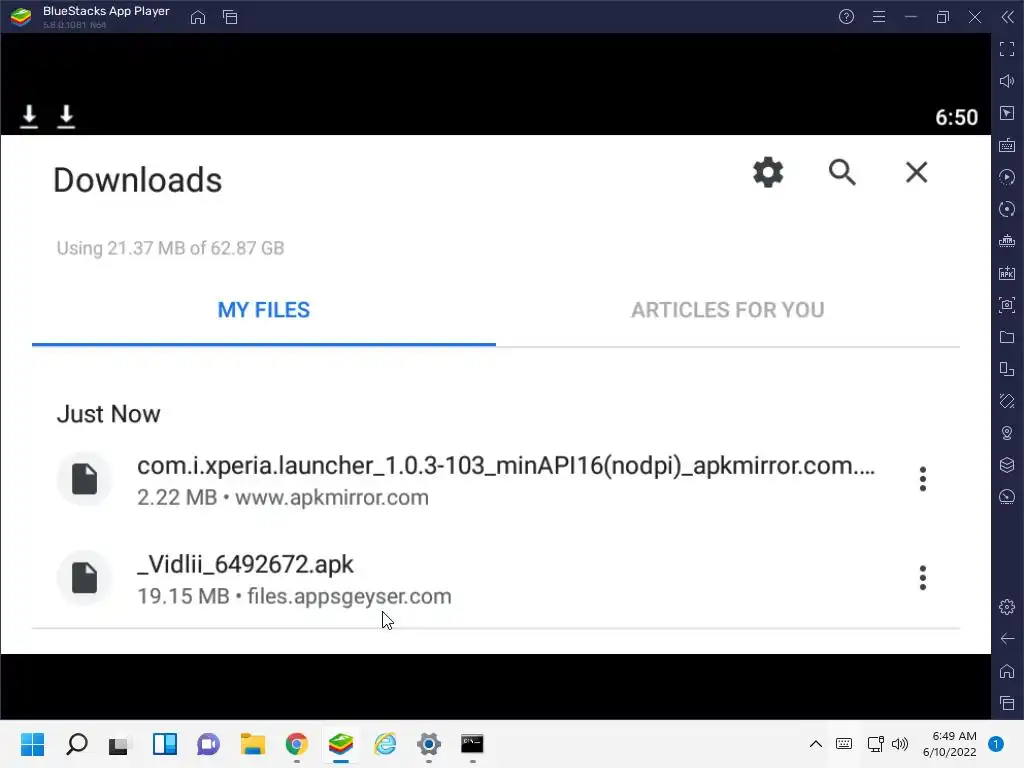Close the Downloads page with X
Screen dimensions: 1024x768
point(916,172)
